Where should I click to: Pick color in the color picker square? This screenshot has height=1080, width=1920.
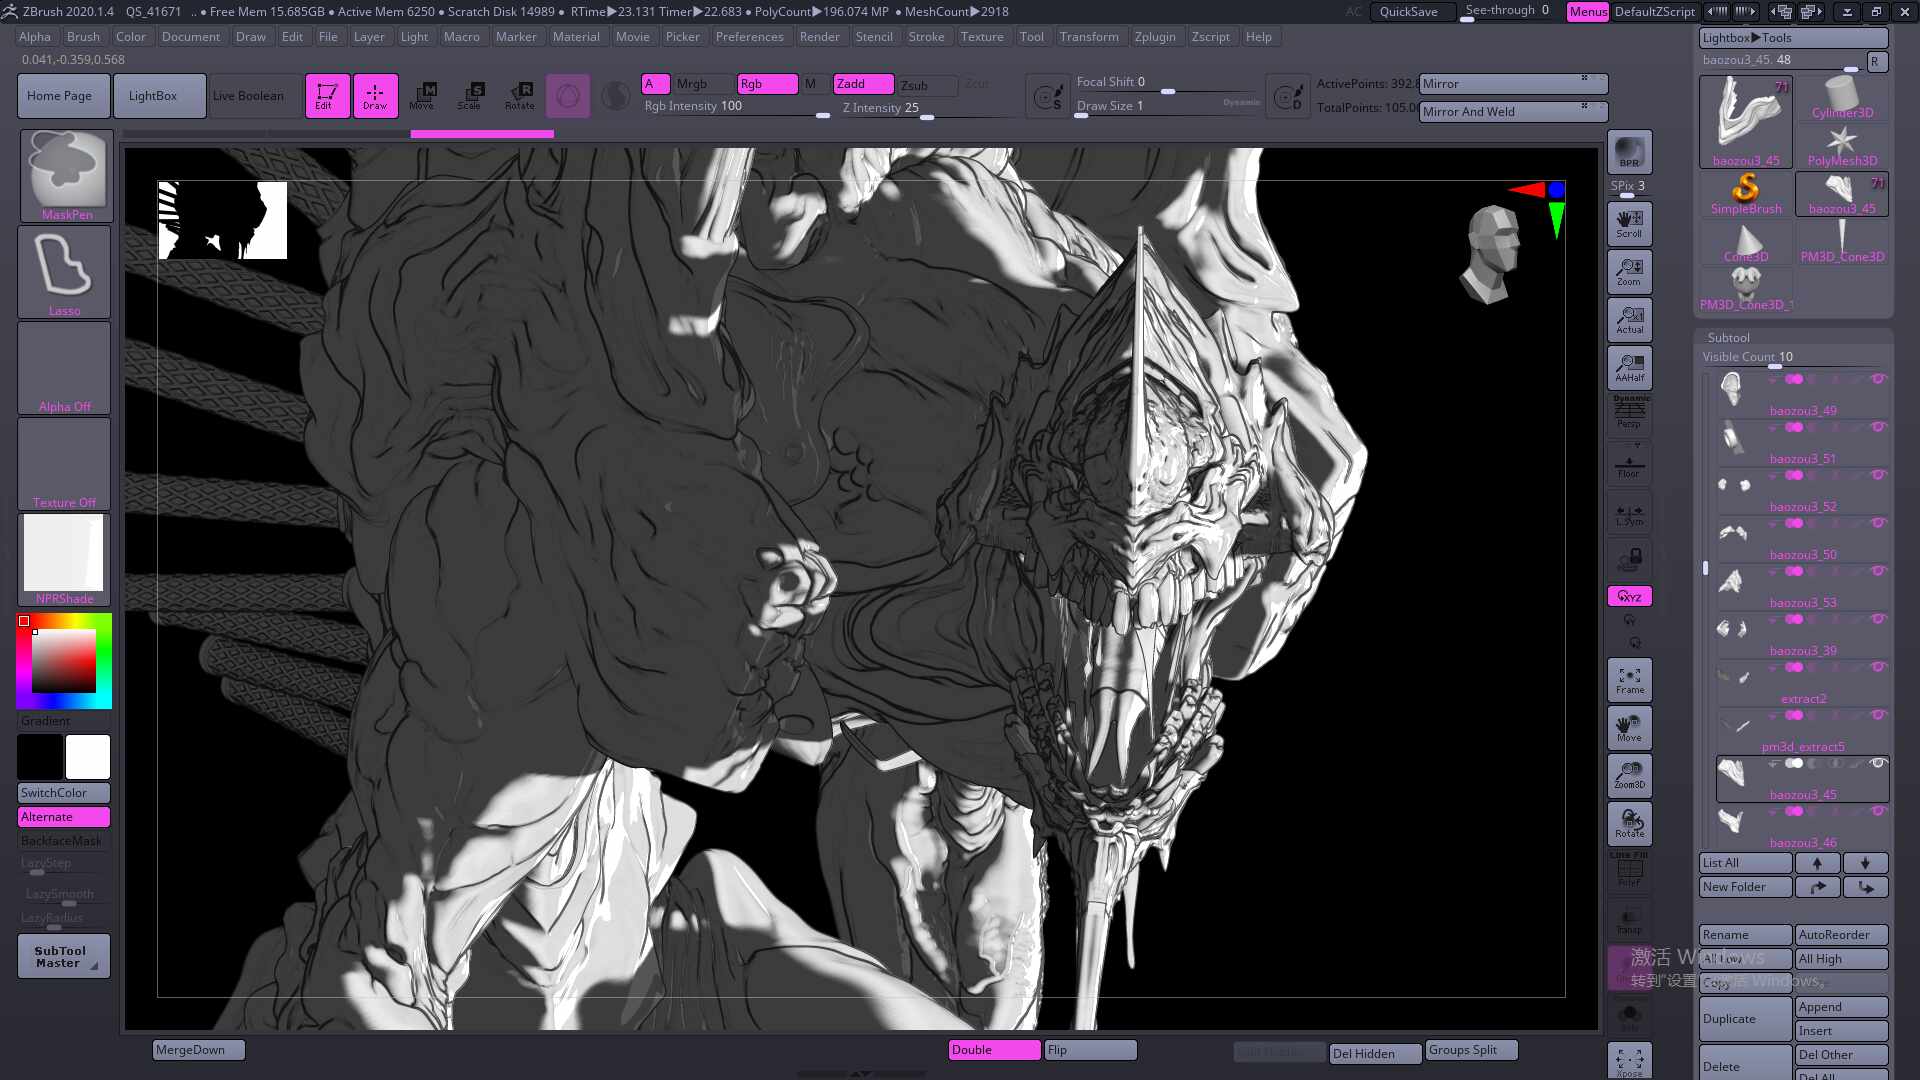tap(64, 661)
